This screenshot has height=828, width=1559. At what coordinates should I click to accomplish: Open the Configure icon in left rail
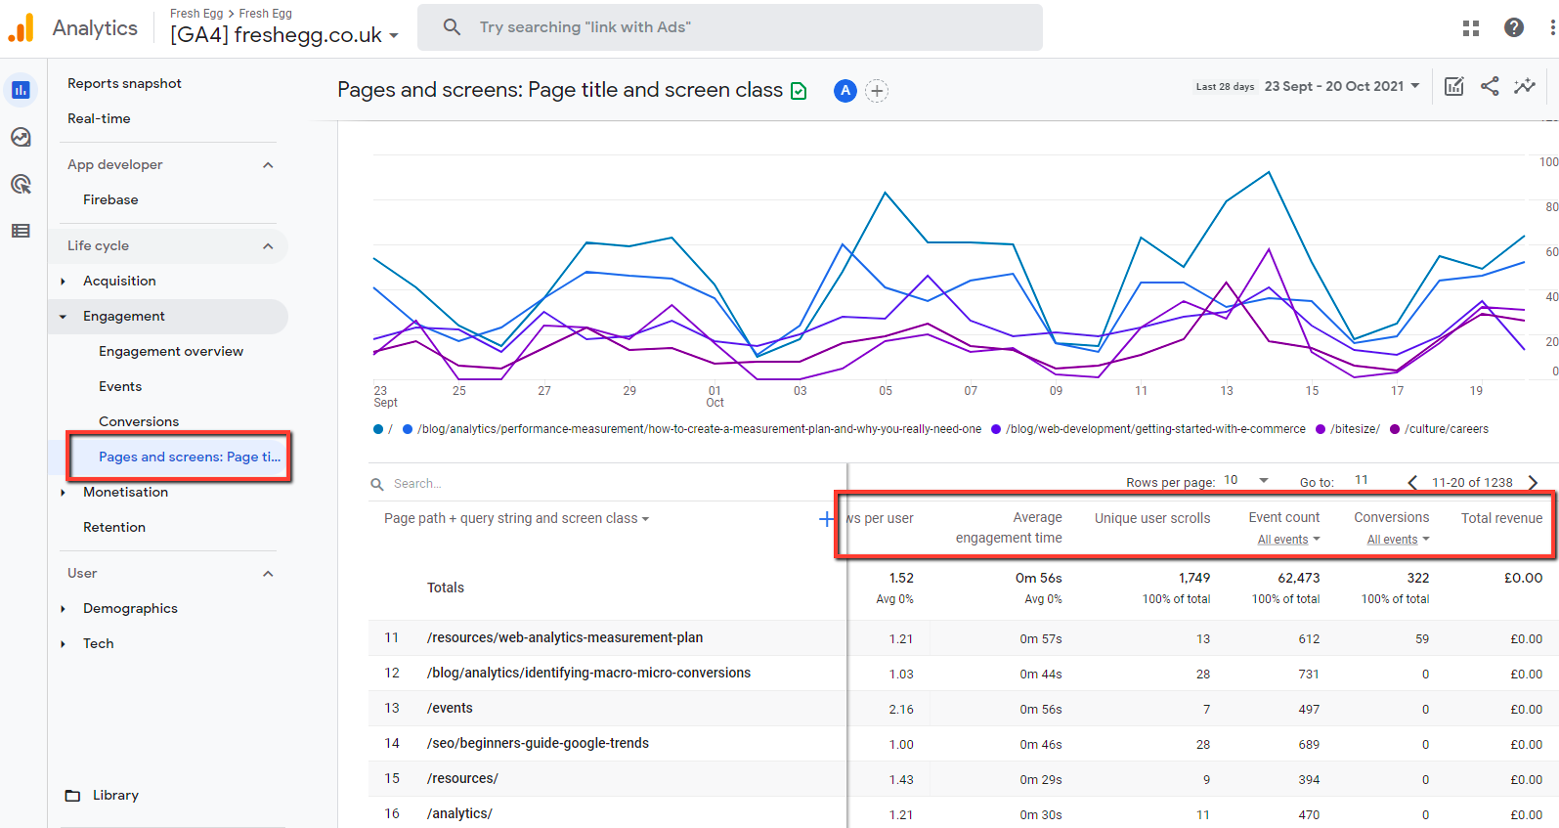coord(21,231)
